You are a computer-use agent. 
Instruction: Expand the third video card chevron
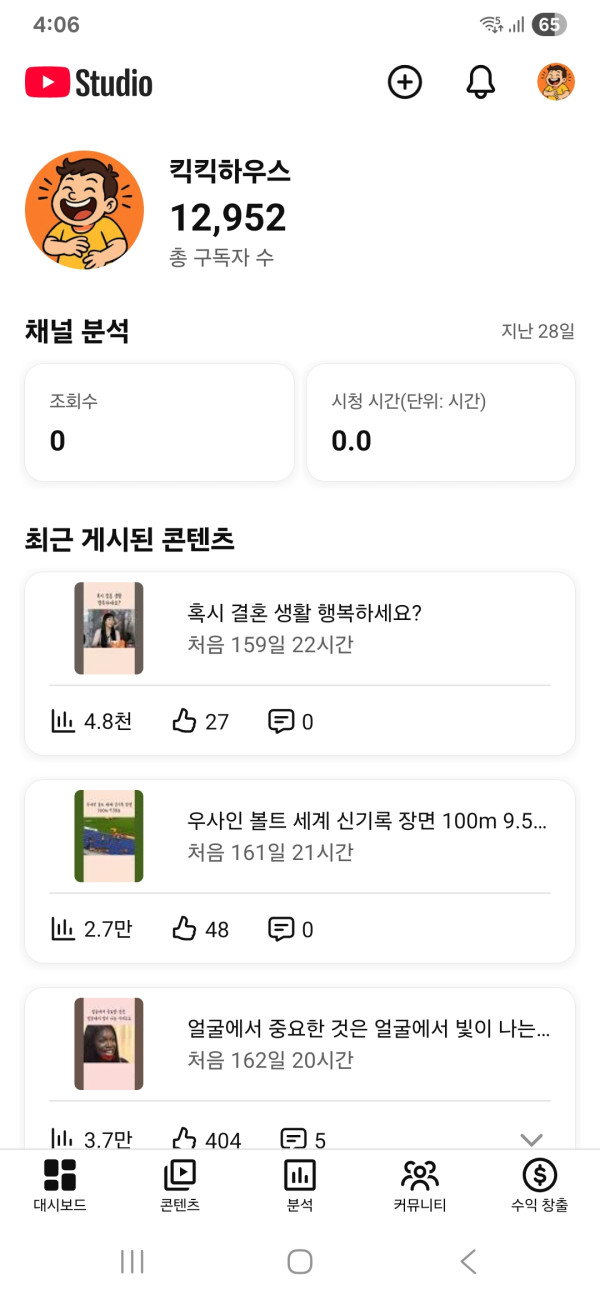(532, 1139)
